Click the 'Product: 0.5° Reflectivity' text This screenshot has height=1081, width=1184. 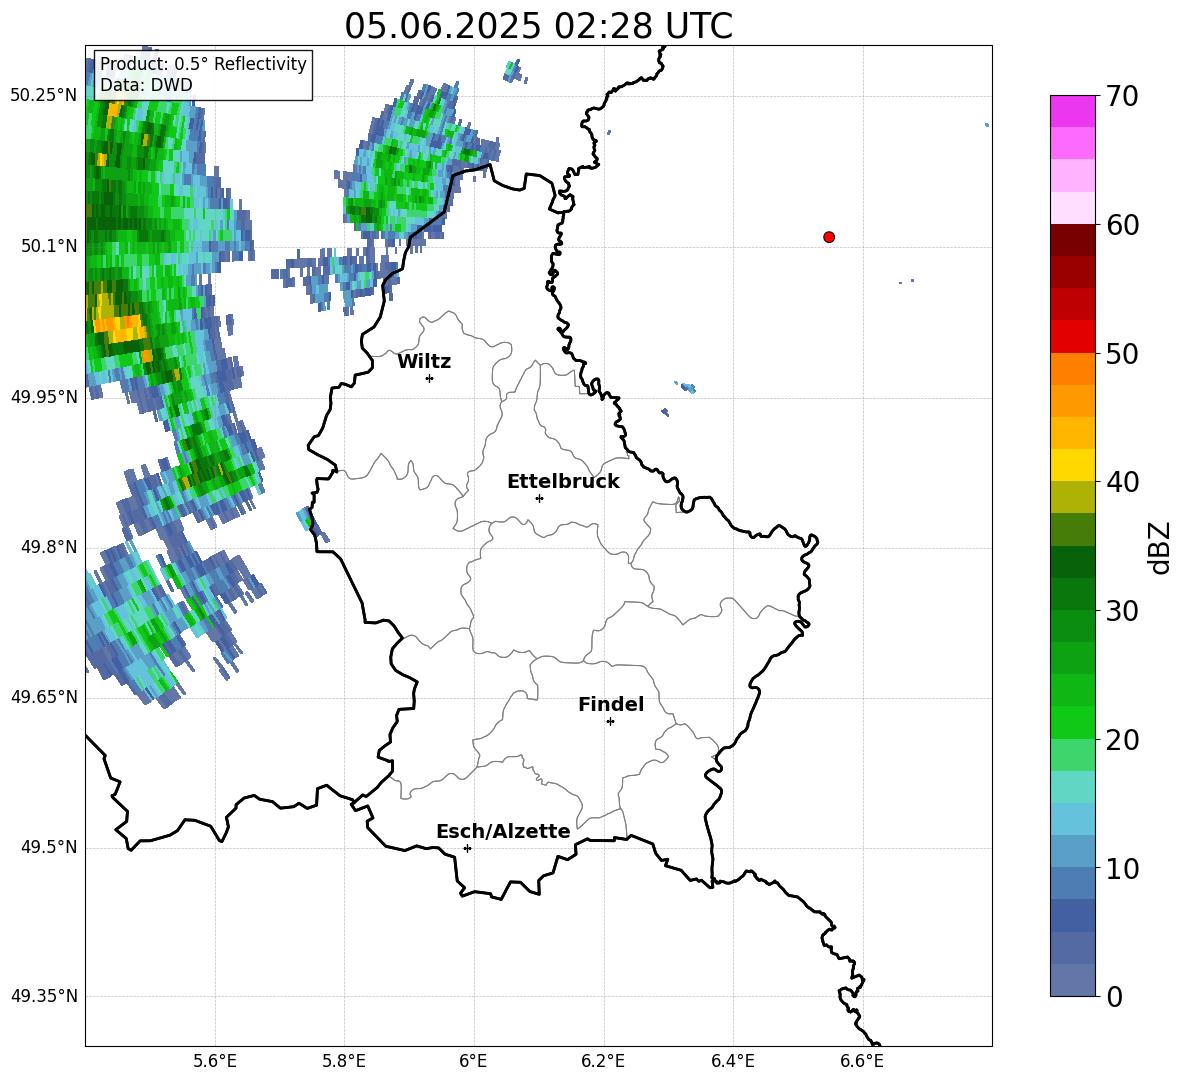[203, 63]
